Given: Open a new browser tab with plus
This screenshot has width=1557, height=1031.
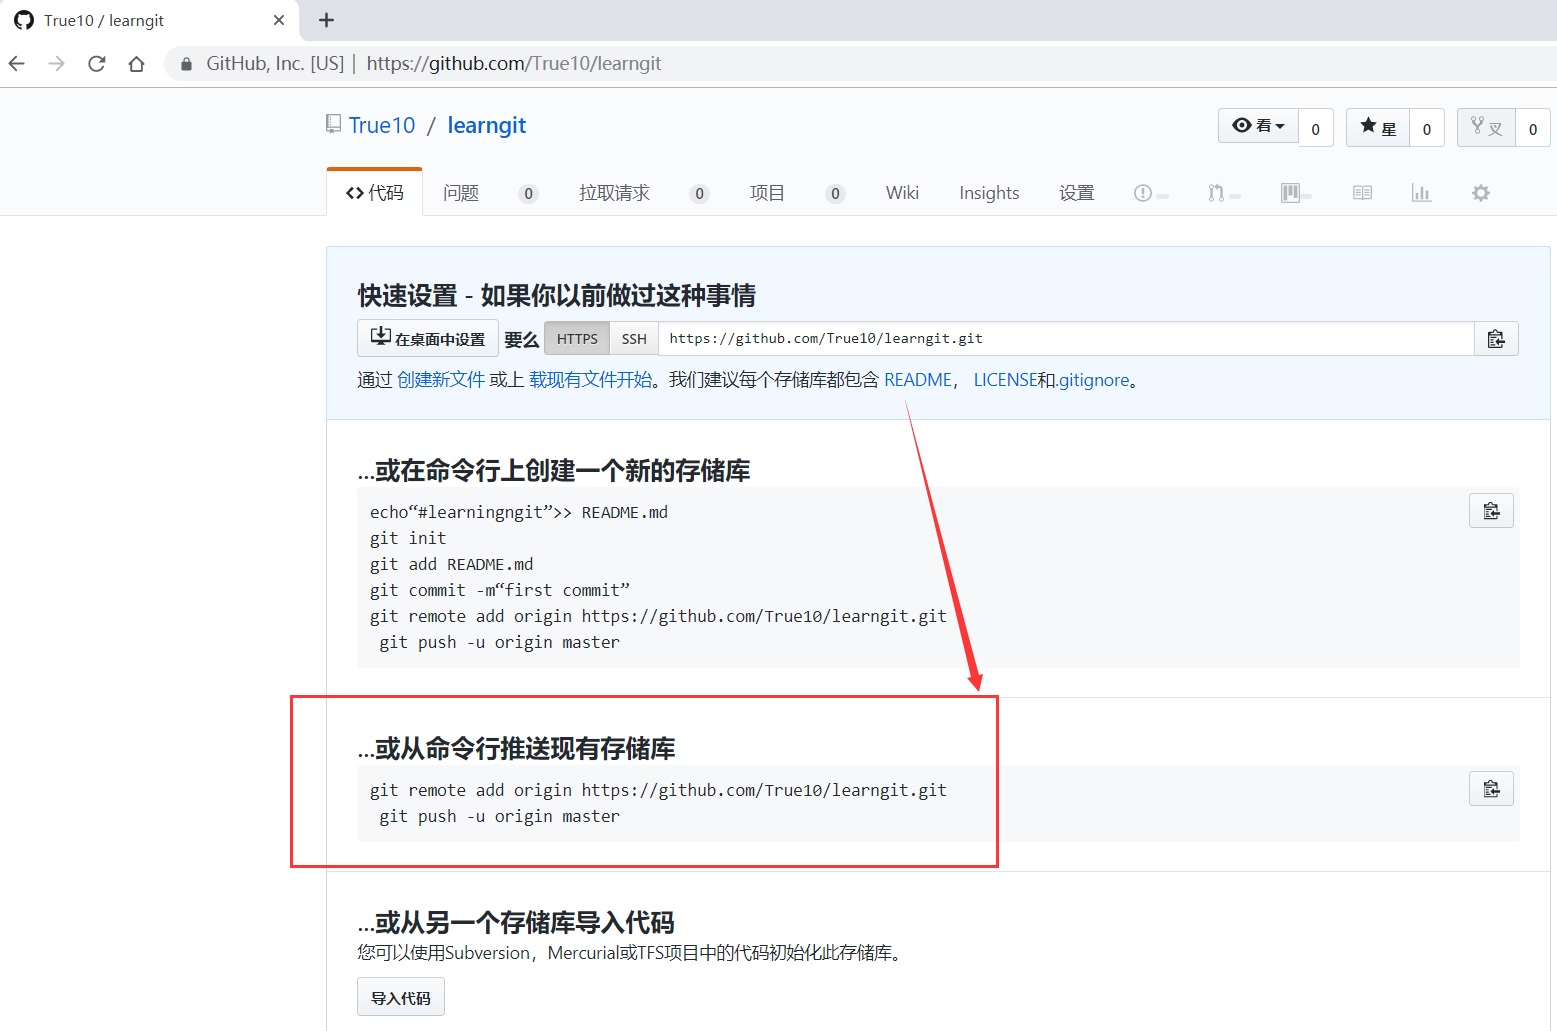Looking at the screenshot, I should point(326,20).
